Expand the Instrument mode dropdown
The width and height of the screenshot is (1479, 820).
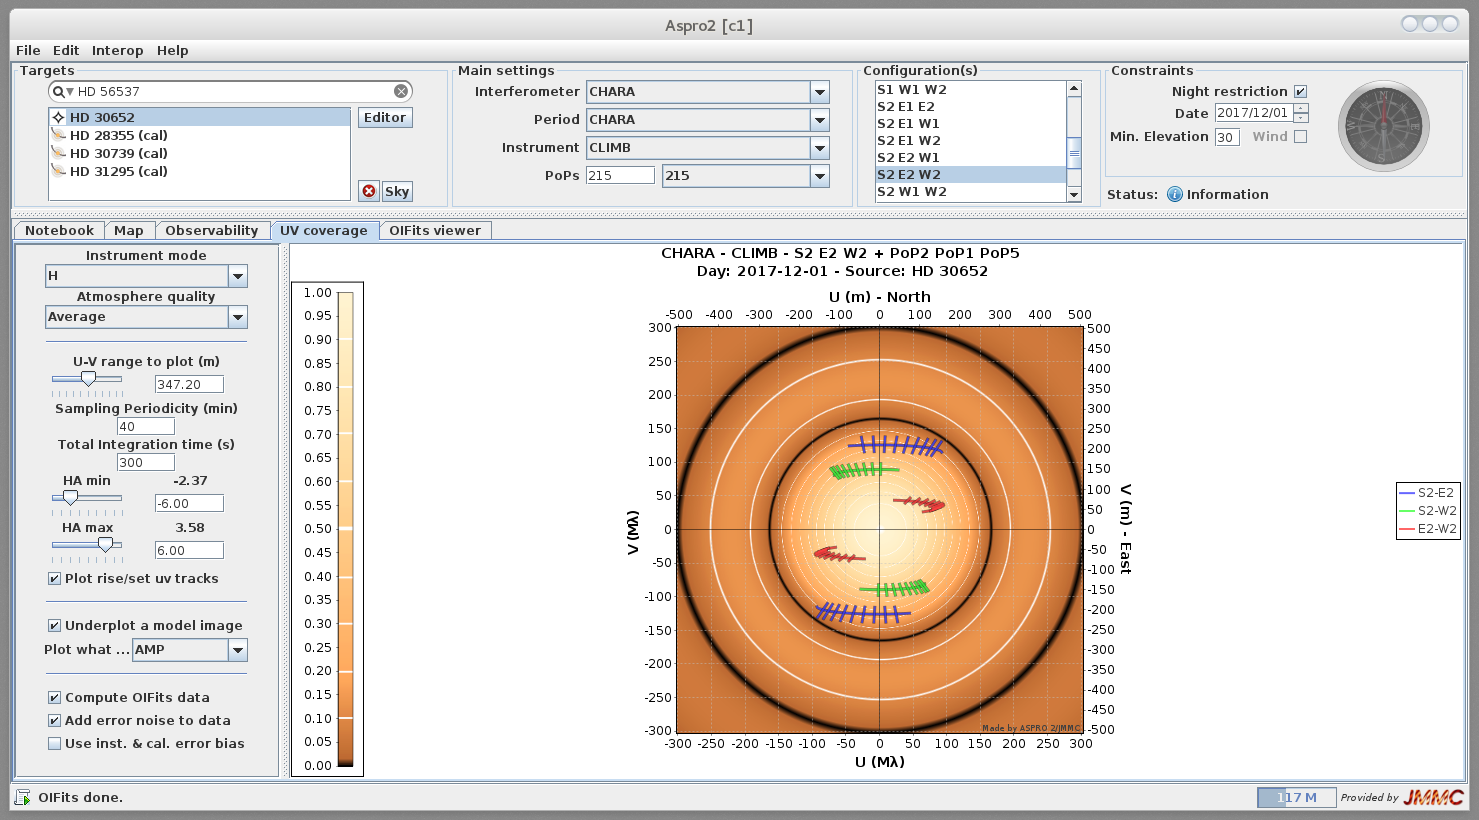(237, 276)
